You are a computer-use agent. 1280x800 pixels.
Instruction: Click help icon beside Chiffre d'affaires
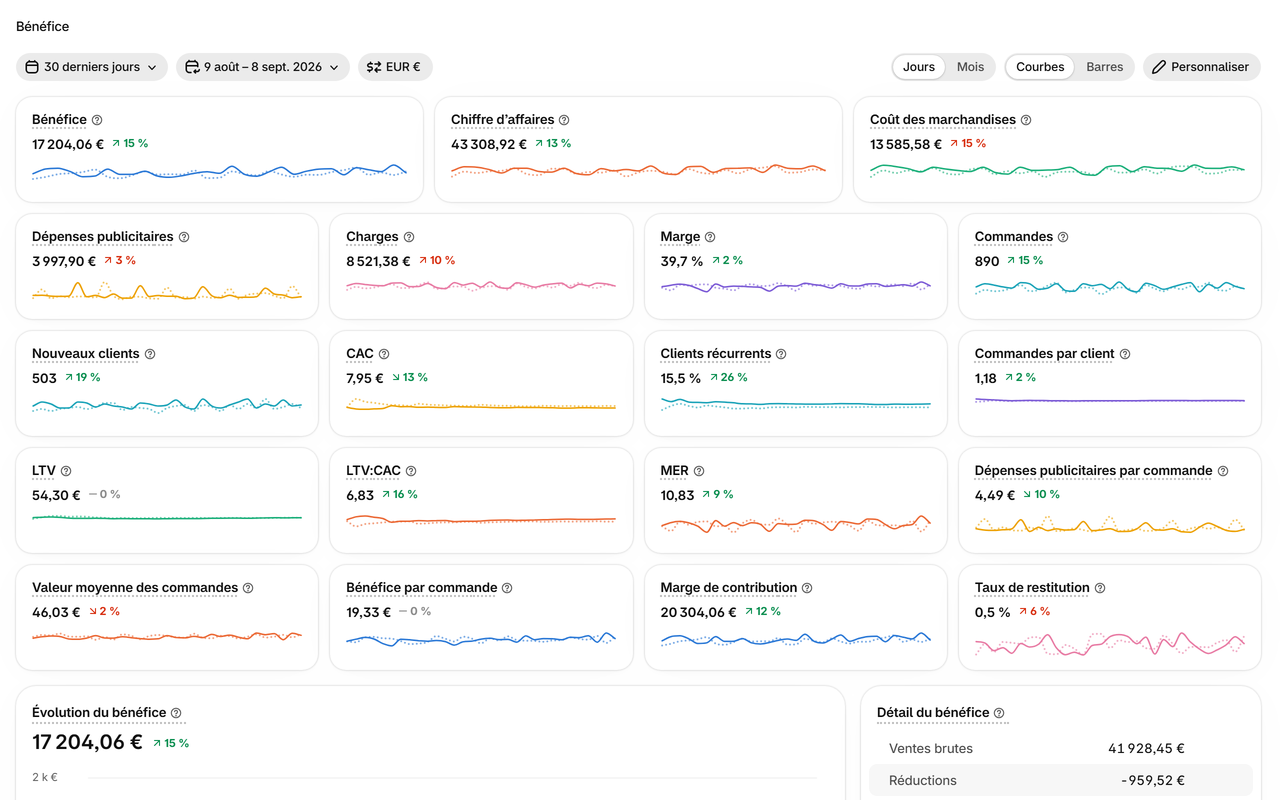564,120
